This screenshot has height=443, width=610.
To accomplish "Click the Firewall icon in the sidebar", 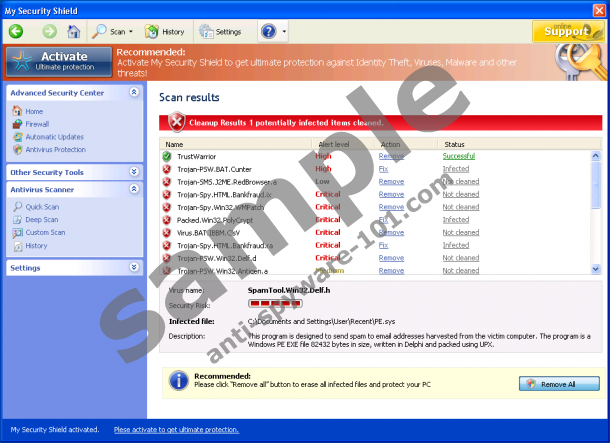I will (17, 124).
